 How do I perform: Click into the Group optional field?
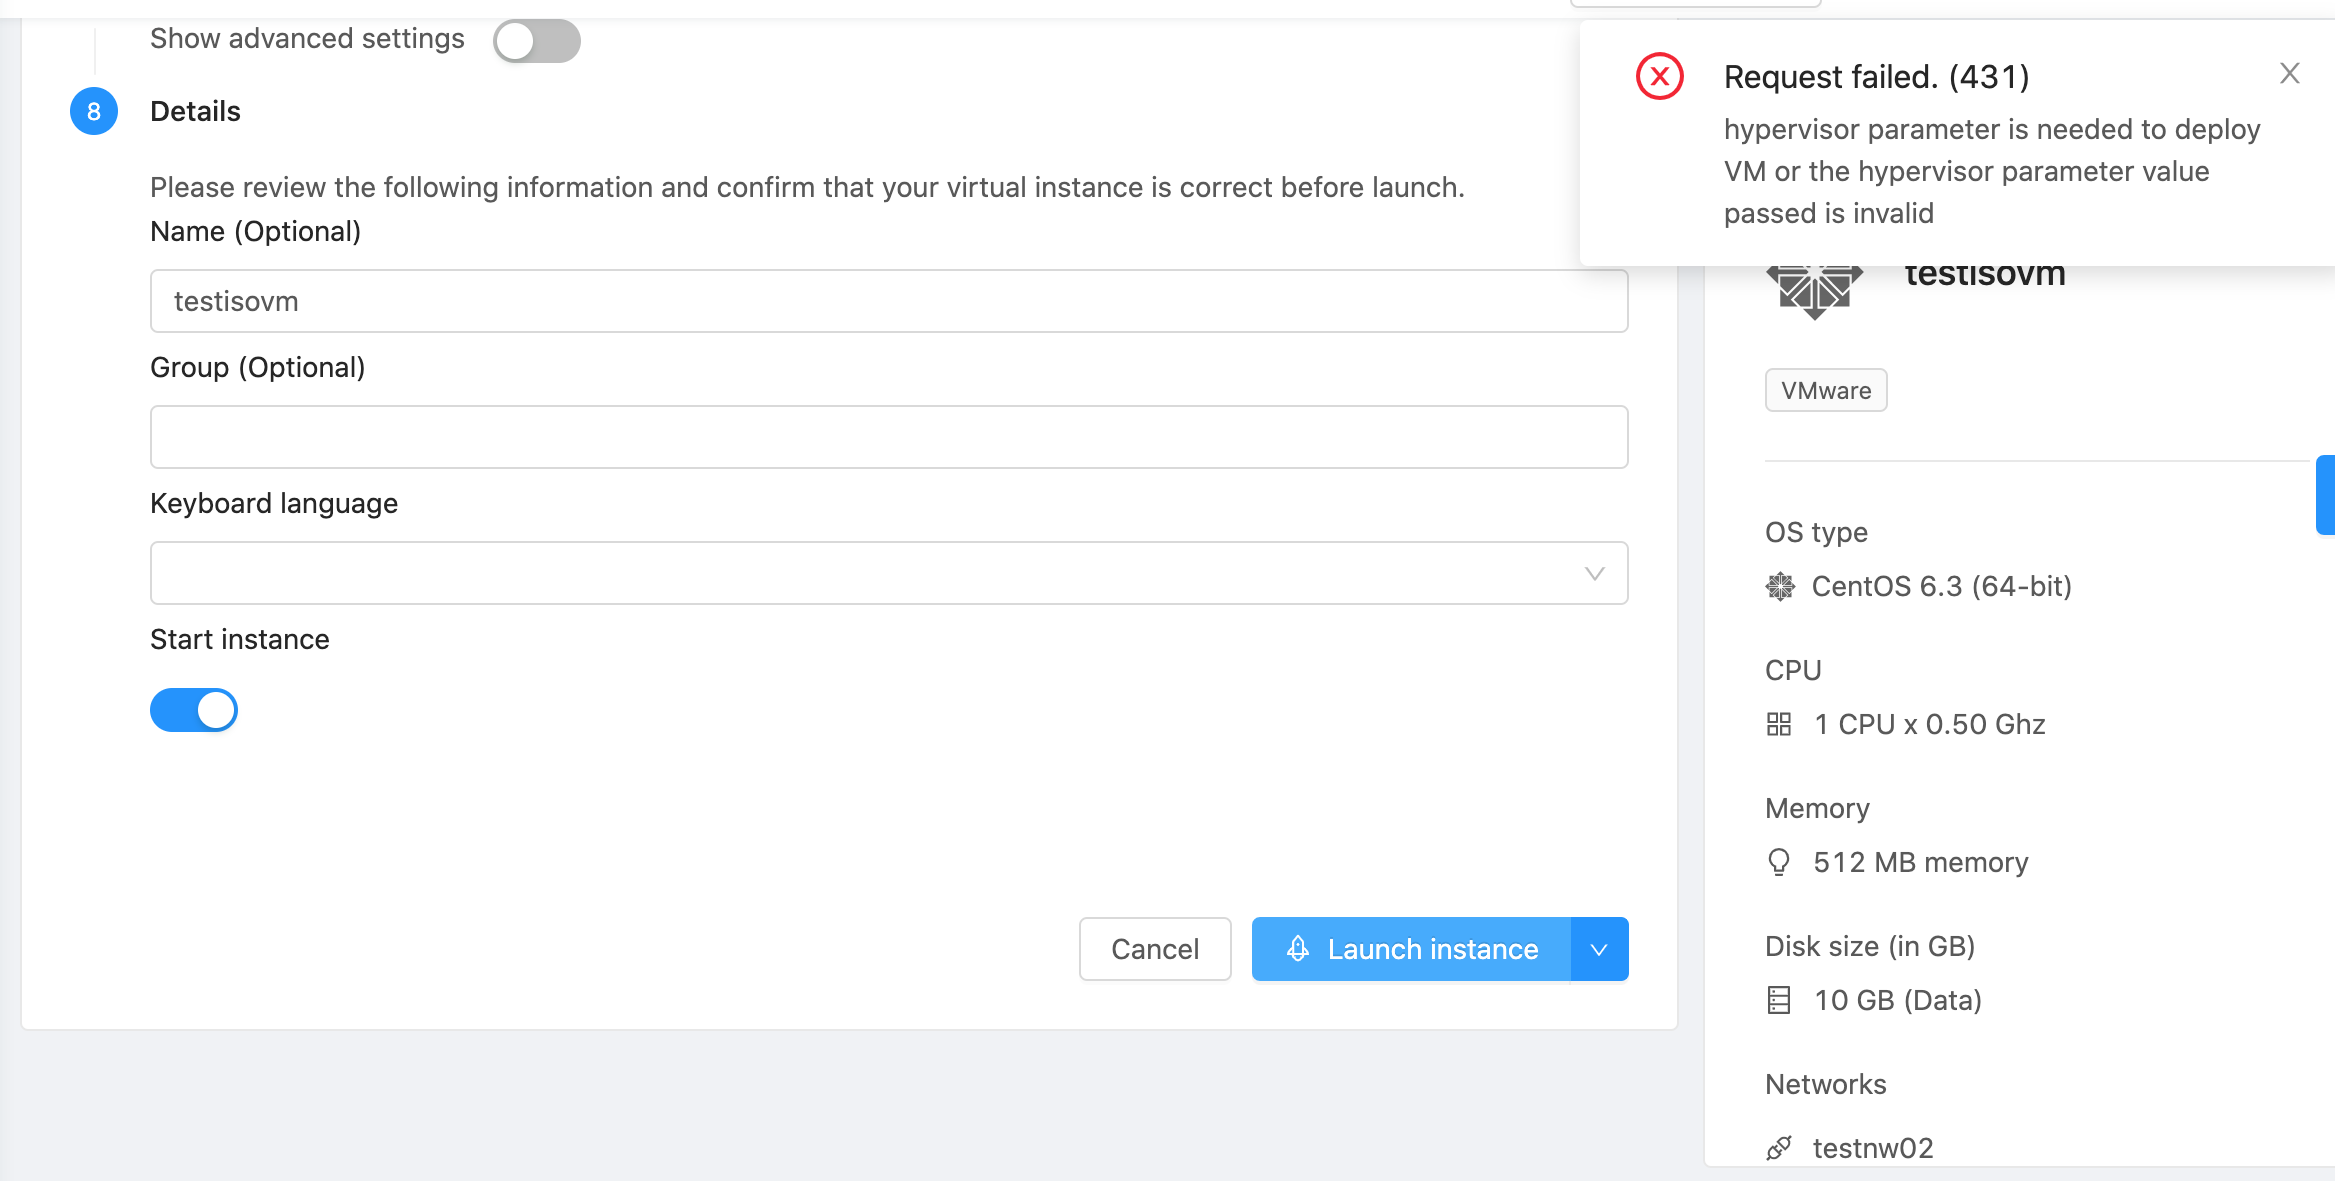[x=888, y=437]
